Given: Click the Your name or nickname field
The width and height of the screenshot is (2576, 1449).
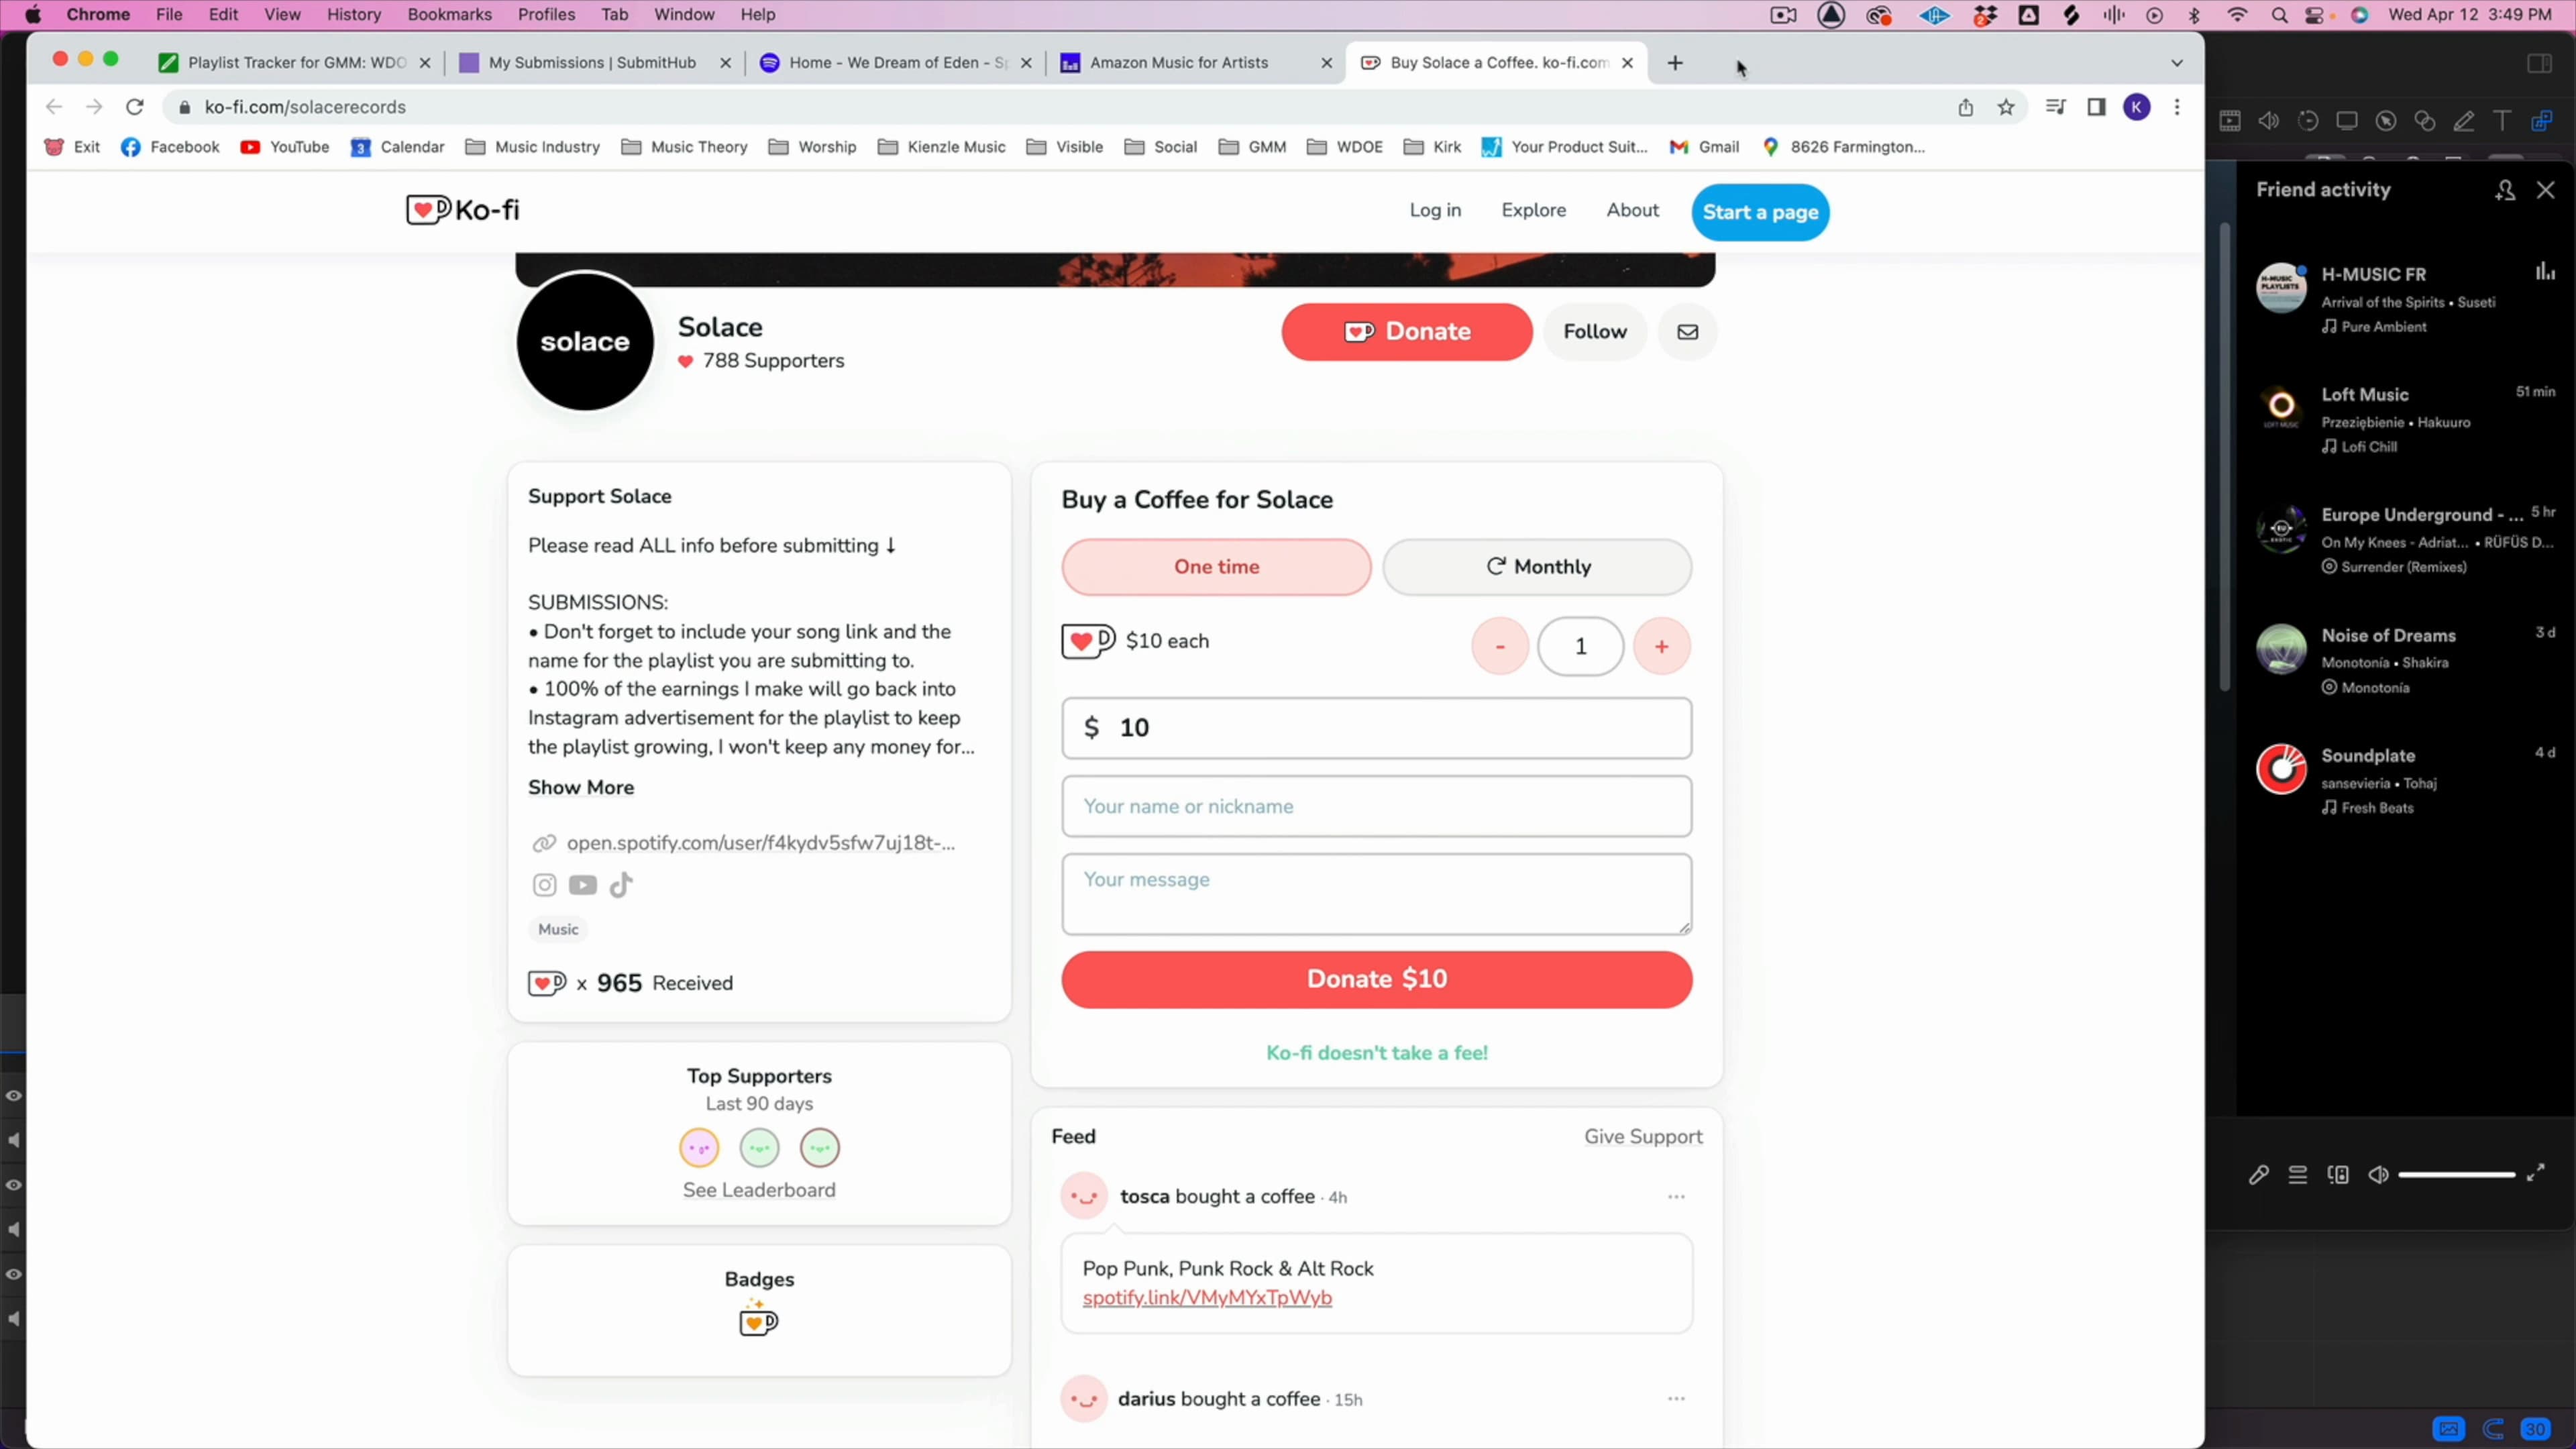Looking at the screenshot, I should 1376,806.
